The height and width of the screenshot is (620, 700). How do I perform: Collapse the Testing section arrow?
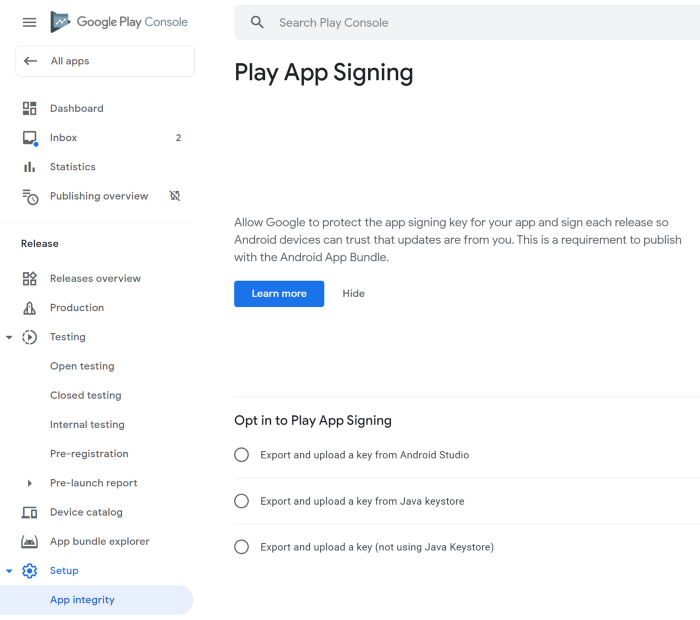pos(9,337)
